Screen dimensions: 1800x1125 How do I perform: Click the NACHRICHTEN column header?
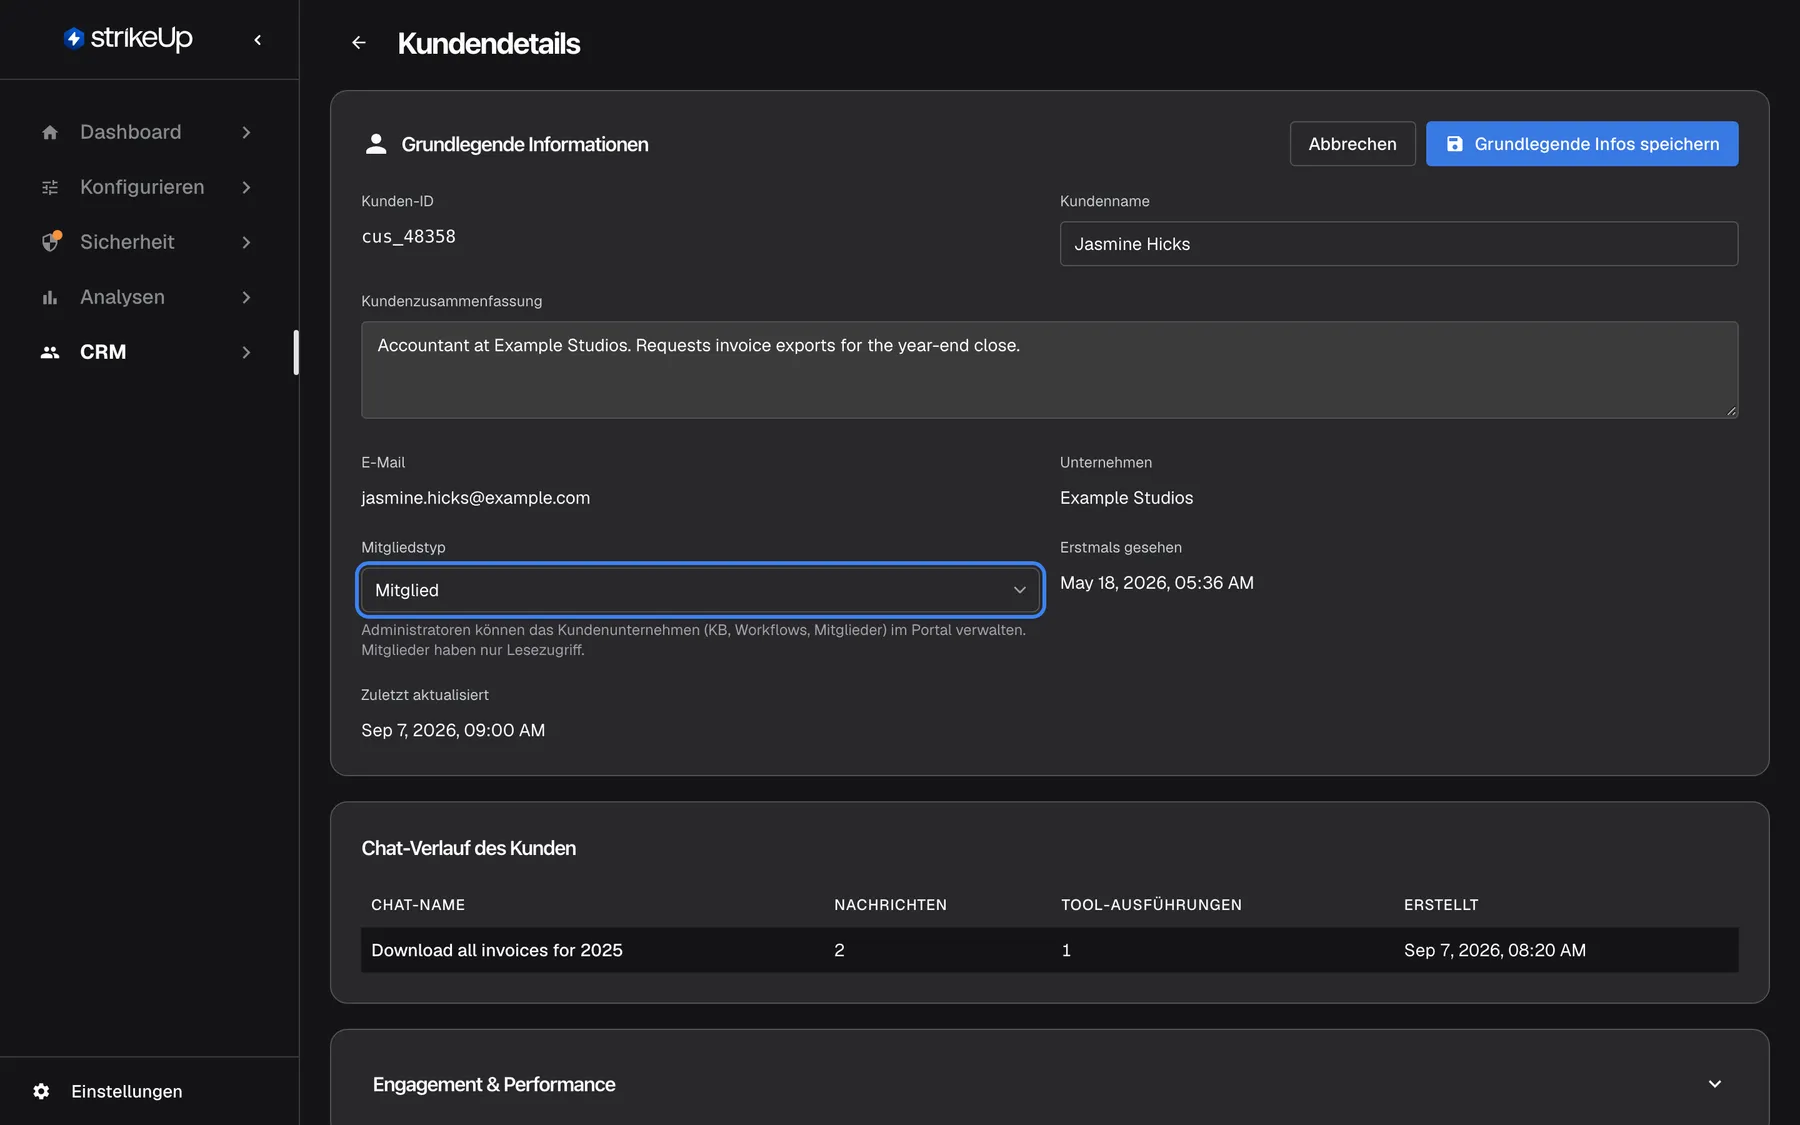[890, 905]
